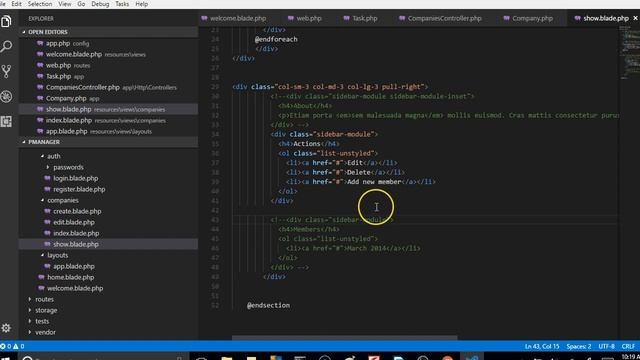This screenshot has width=640, height=360.
Task: Open the Help menu
Action: [x=141, y=4]
